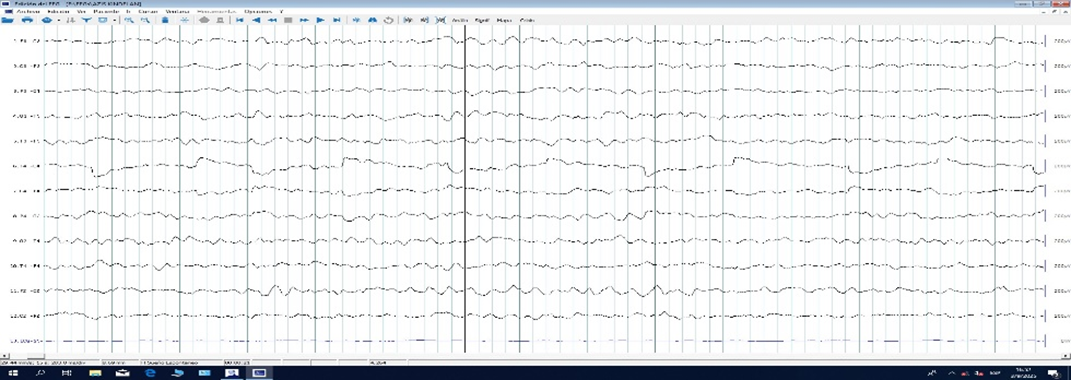1071x380 pixels.
Task: Expand hidden system tray icons chevron
Action: [952, 372]
